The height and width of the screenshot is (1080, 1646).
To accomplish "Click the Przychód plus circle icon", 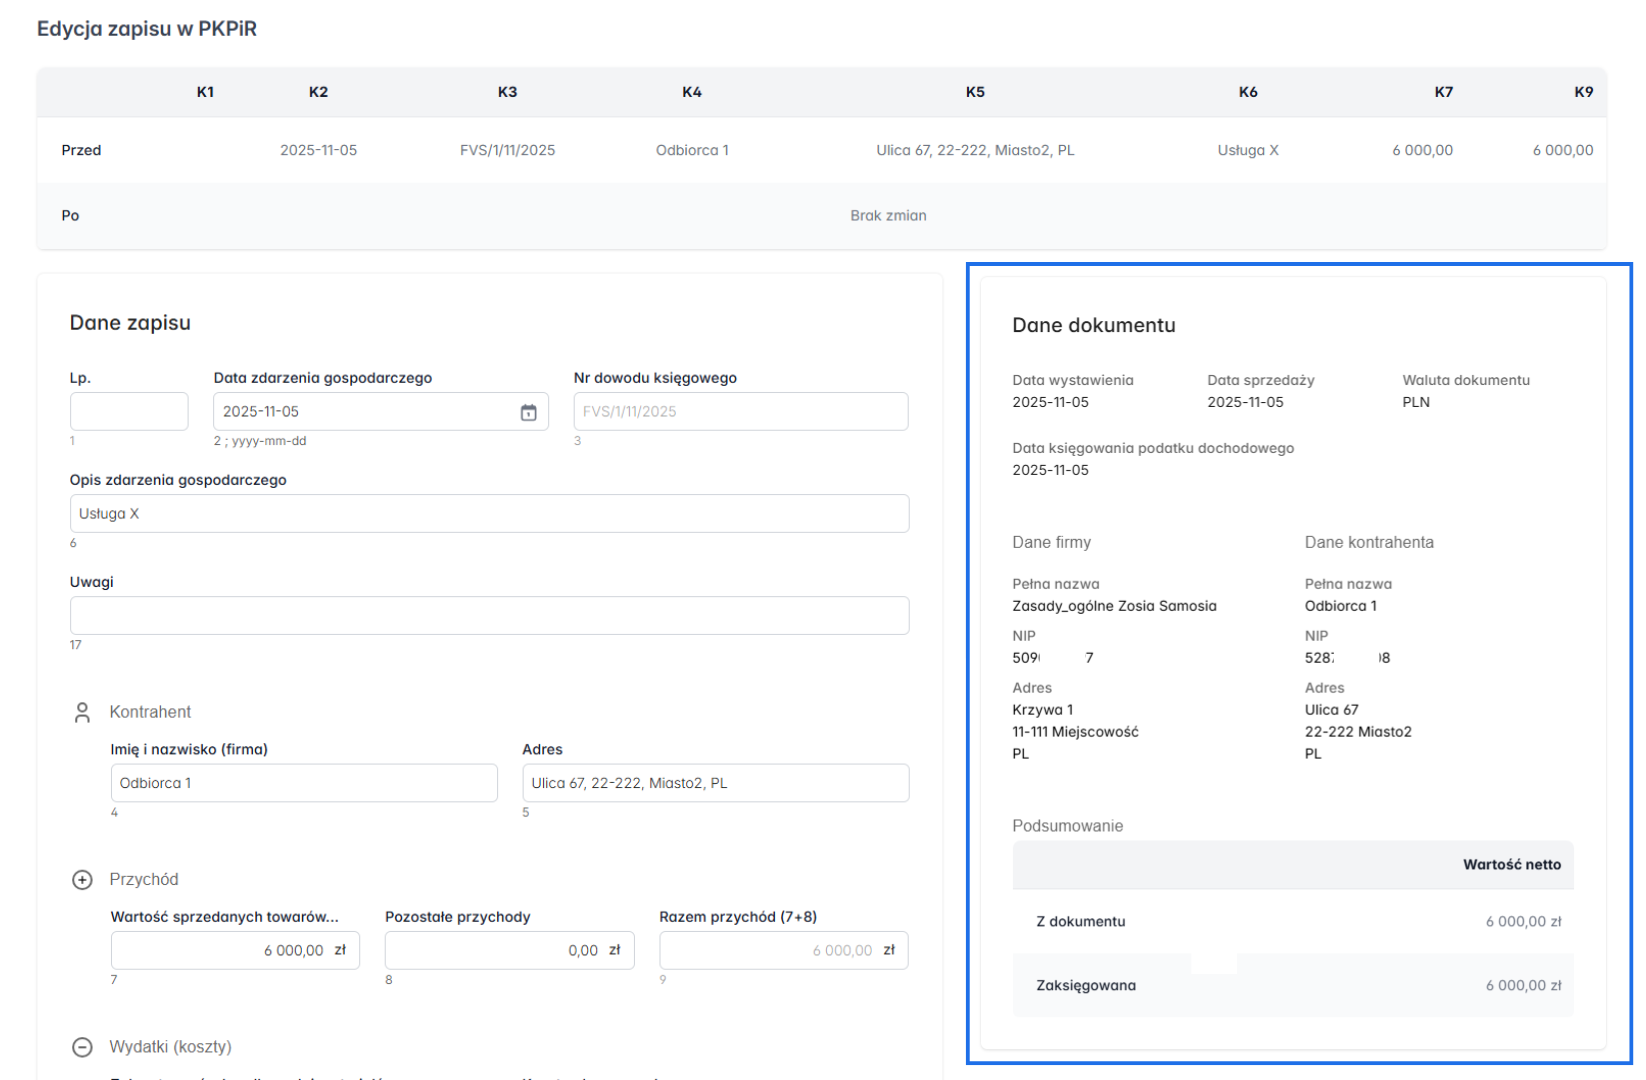I will (82, 880).
